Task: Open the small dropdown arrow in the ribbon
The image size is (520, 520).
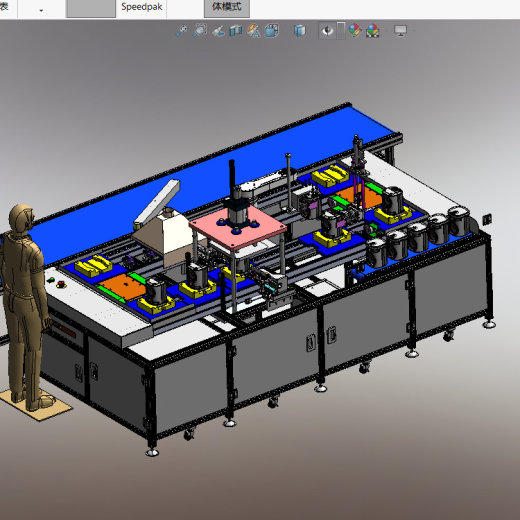Action: pos(41,11)
